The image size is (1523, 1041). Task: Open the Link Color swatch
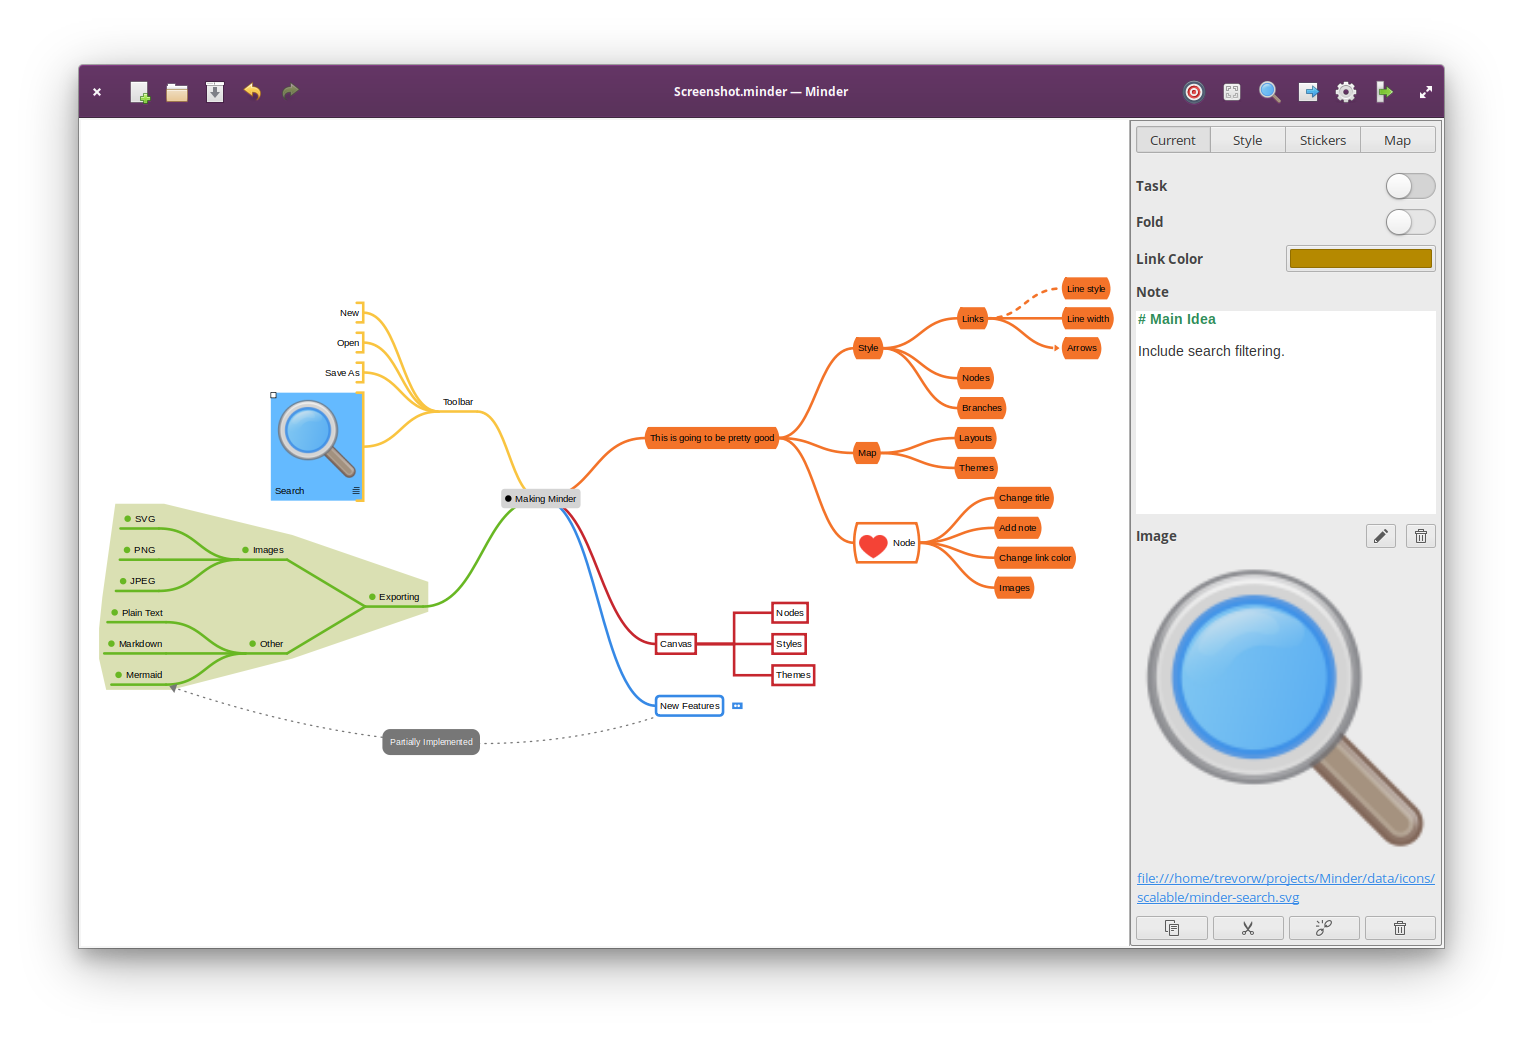click(x=1360, y=259)
